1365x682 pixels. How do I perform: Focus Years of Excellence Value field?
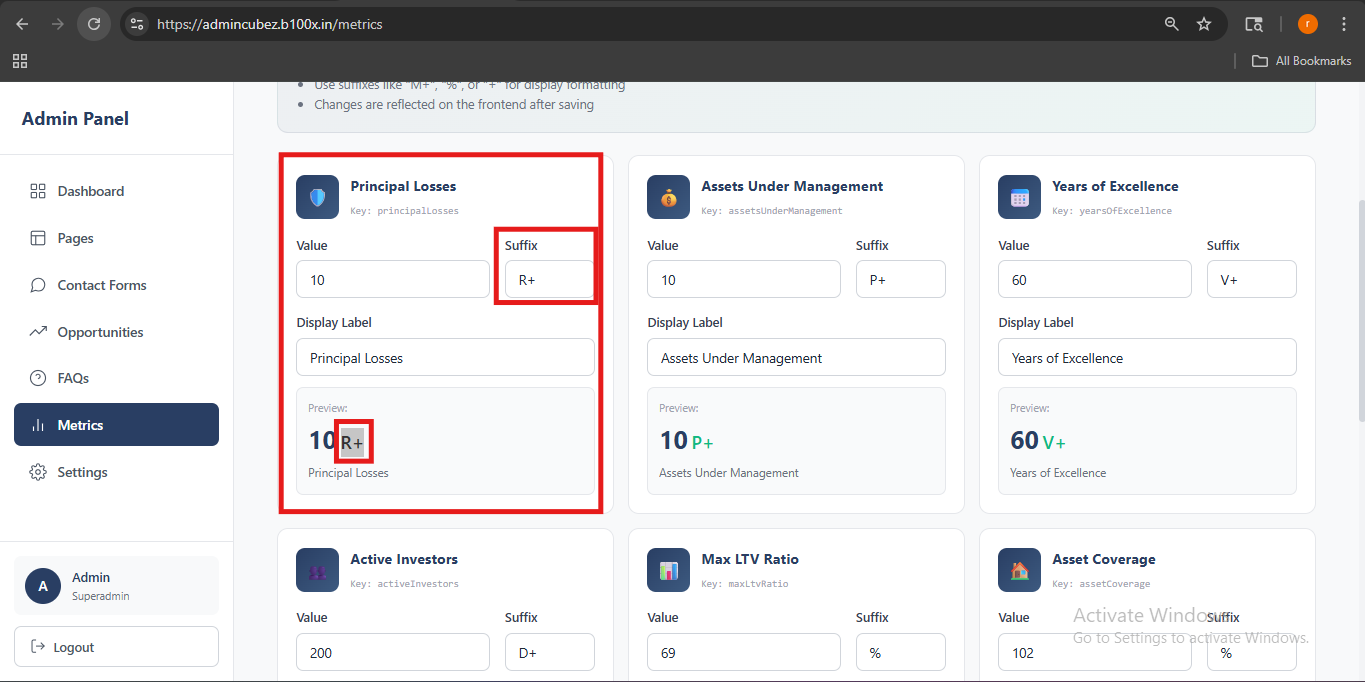click(1095, 279)
